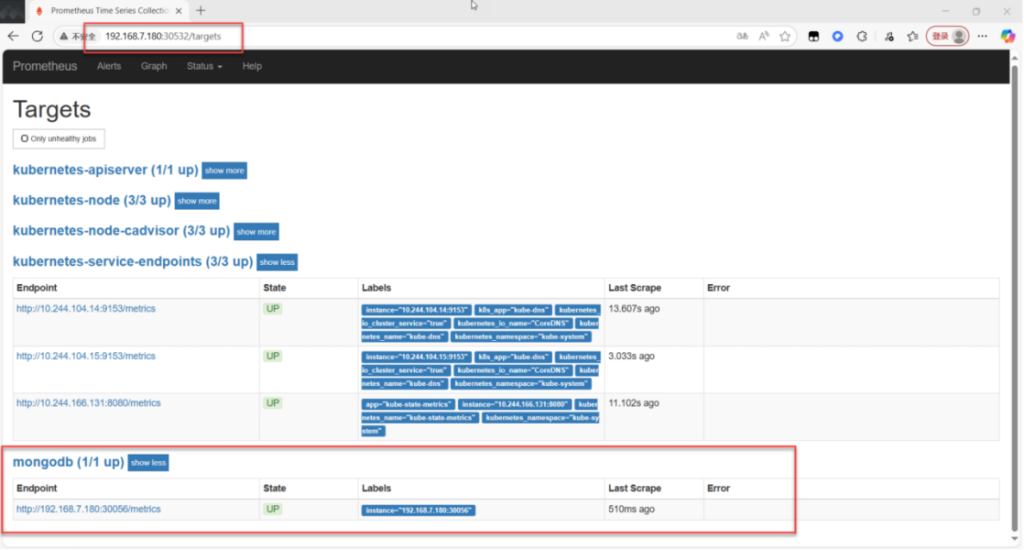Open the Alerts navigation item
This screenshot has height=550, width=1024.
(109, 66)
